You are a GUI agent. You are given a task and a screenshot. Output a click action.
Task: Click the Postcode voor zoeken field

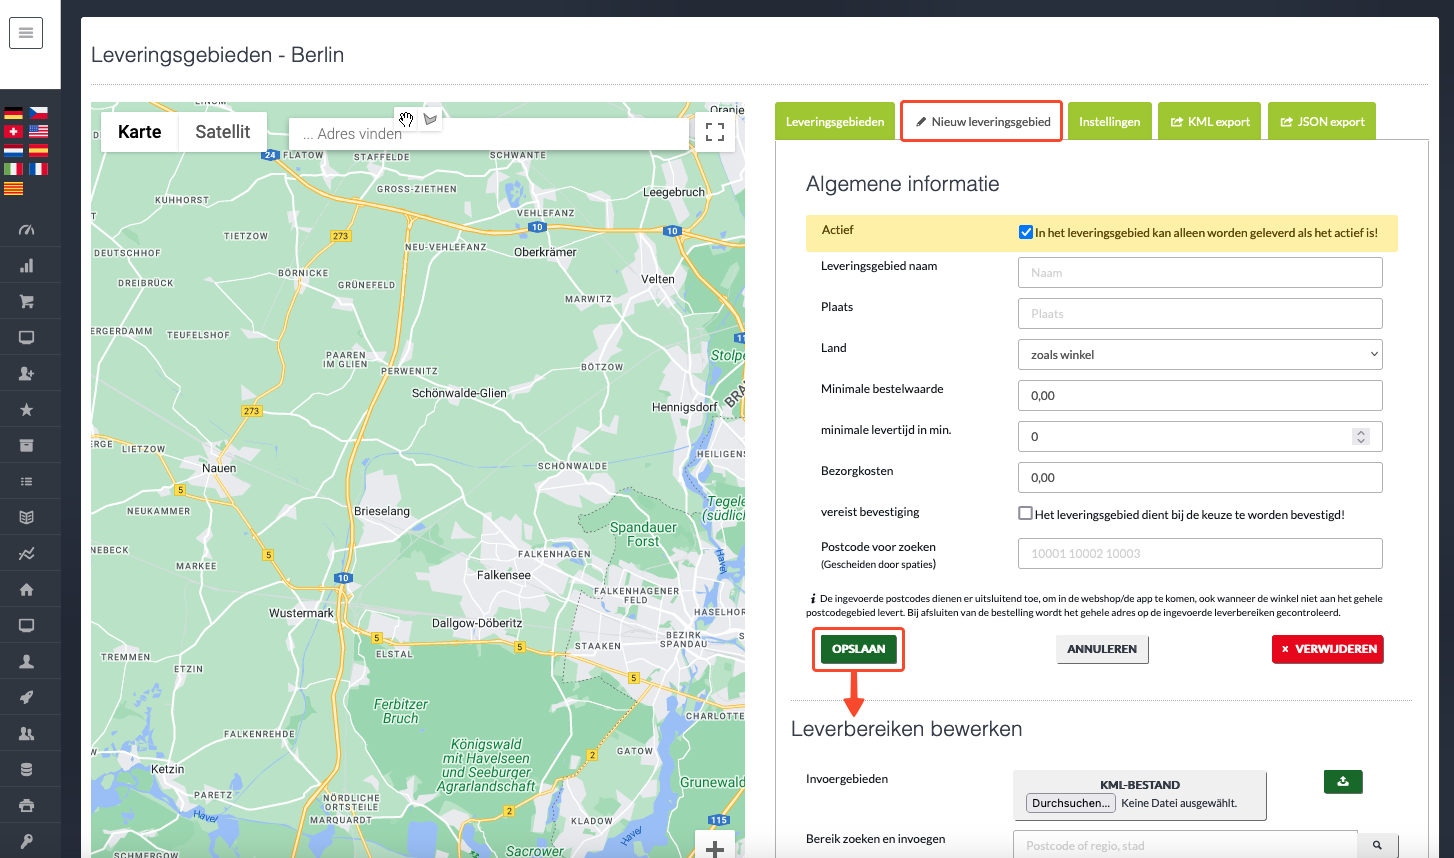tap(1200, 554)
